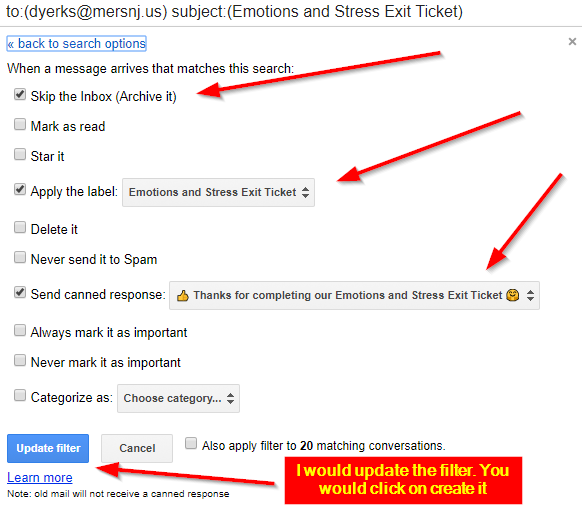Check the Delete it checkbox
This screenshot has width=582, height=506.
tap(20, 227)
